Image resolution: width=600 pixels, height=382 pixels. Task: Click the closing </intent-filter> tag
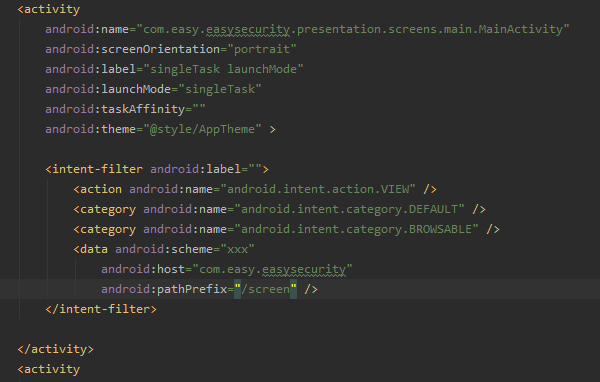pos(101,309)
